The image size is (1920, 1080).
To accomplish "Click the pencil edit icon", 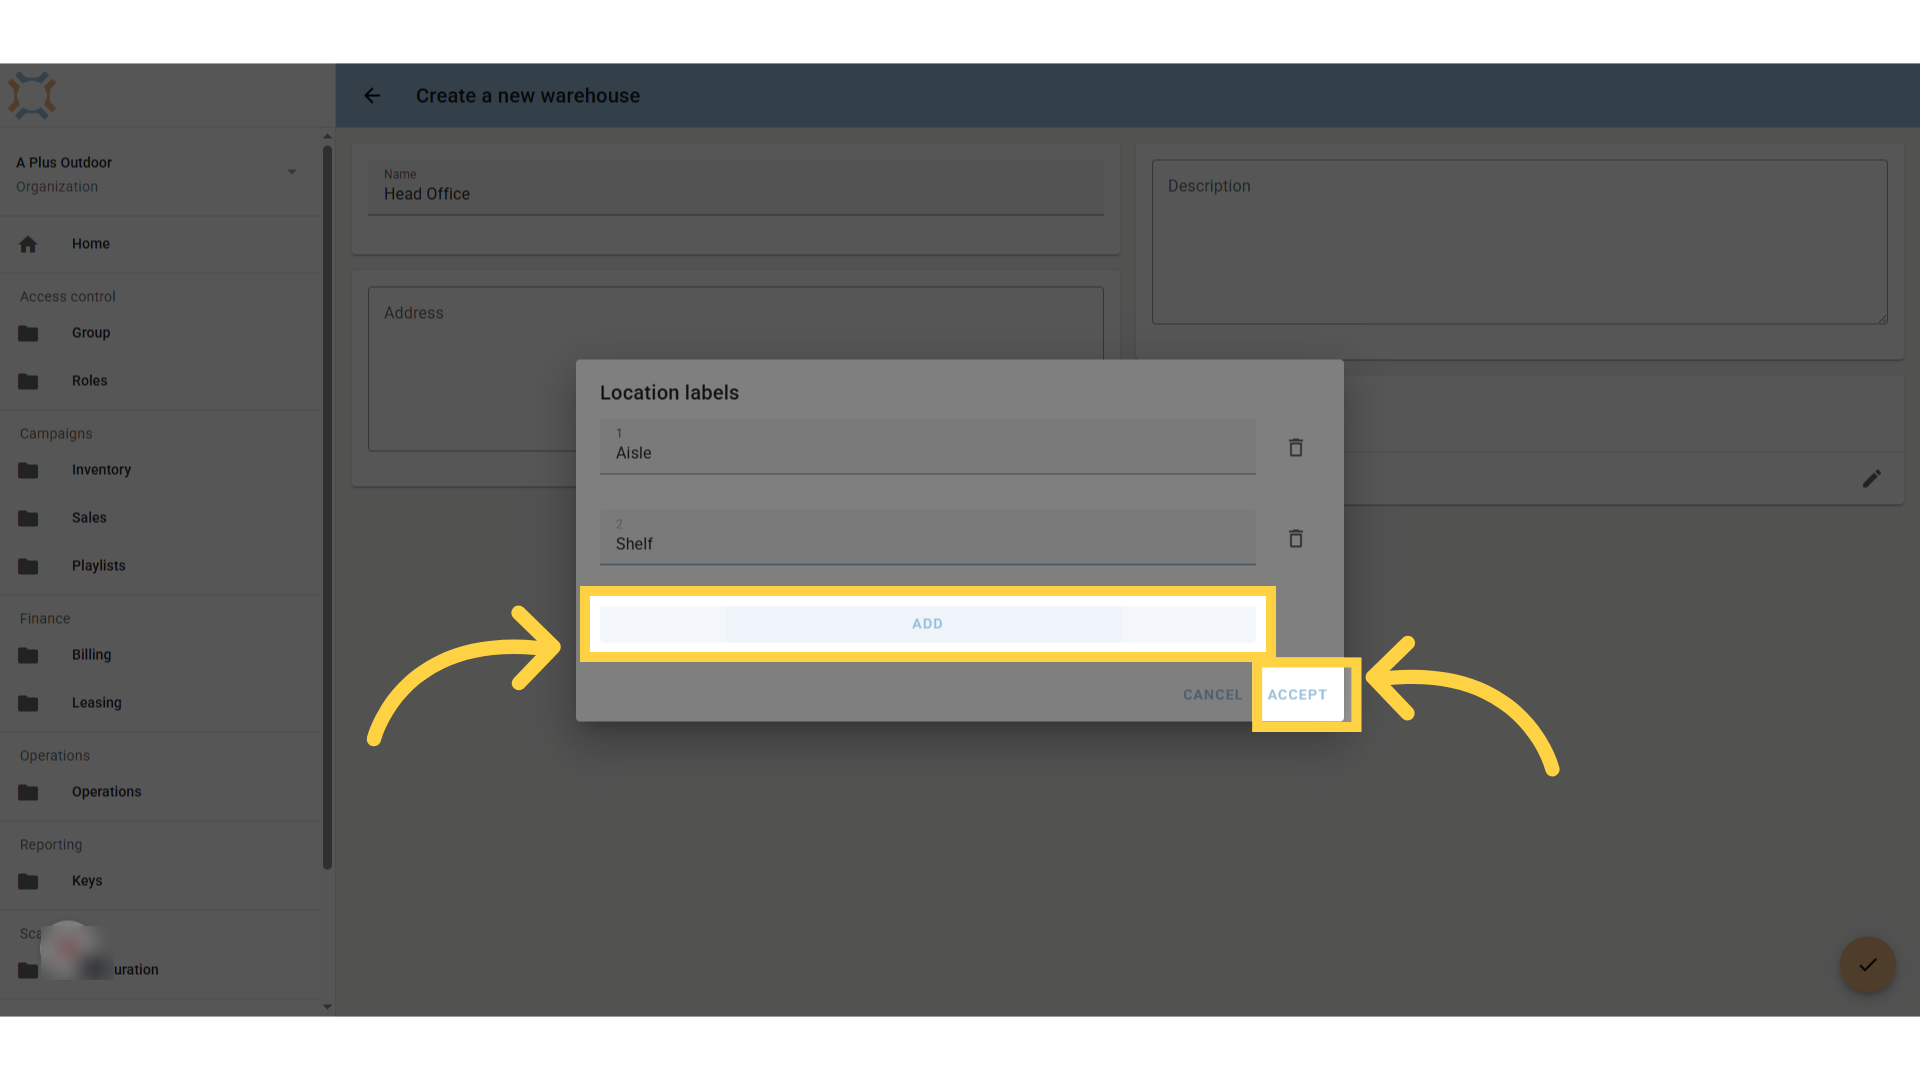I will (1871, 479).
